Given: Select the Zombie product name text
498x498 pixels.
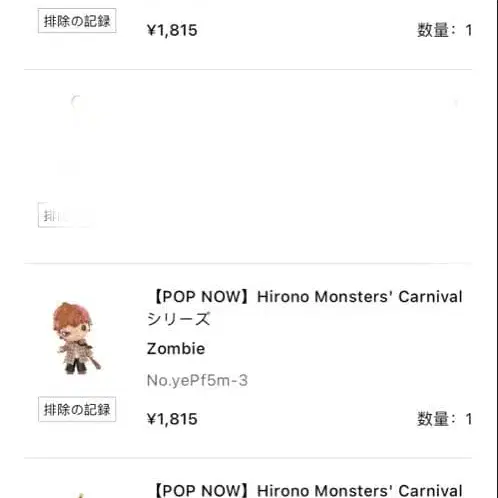Looking at the screenshot, I should (x=176, y=349).
